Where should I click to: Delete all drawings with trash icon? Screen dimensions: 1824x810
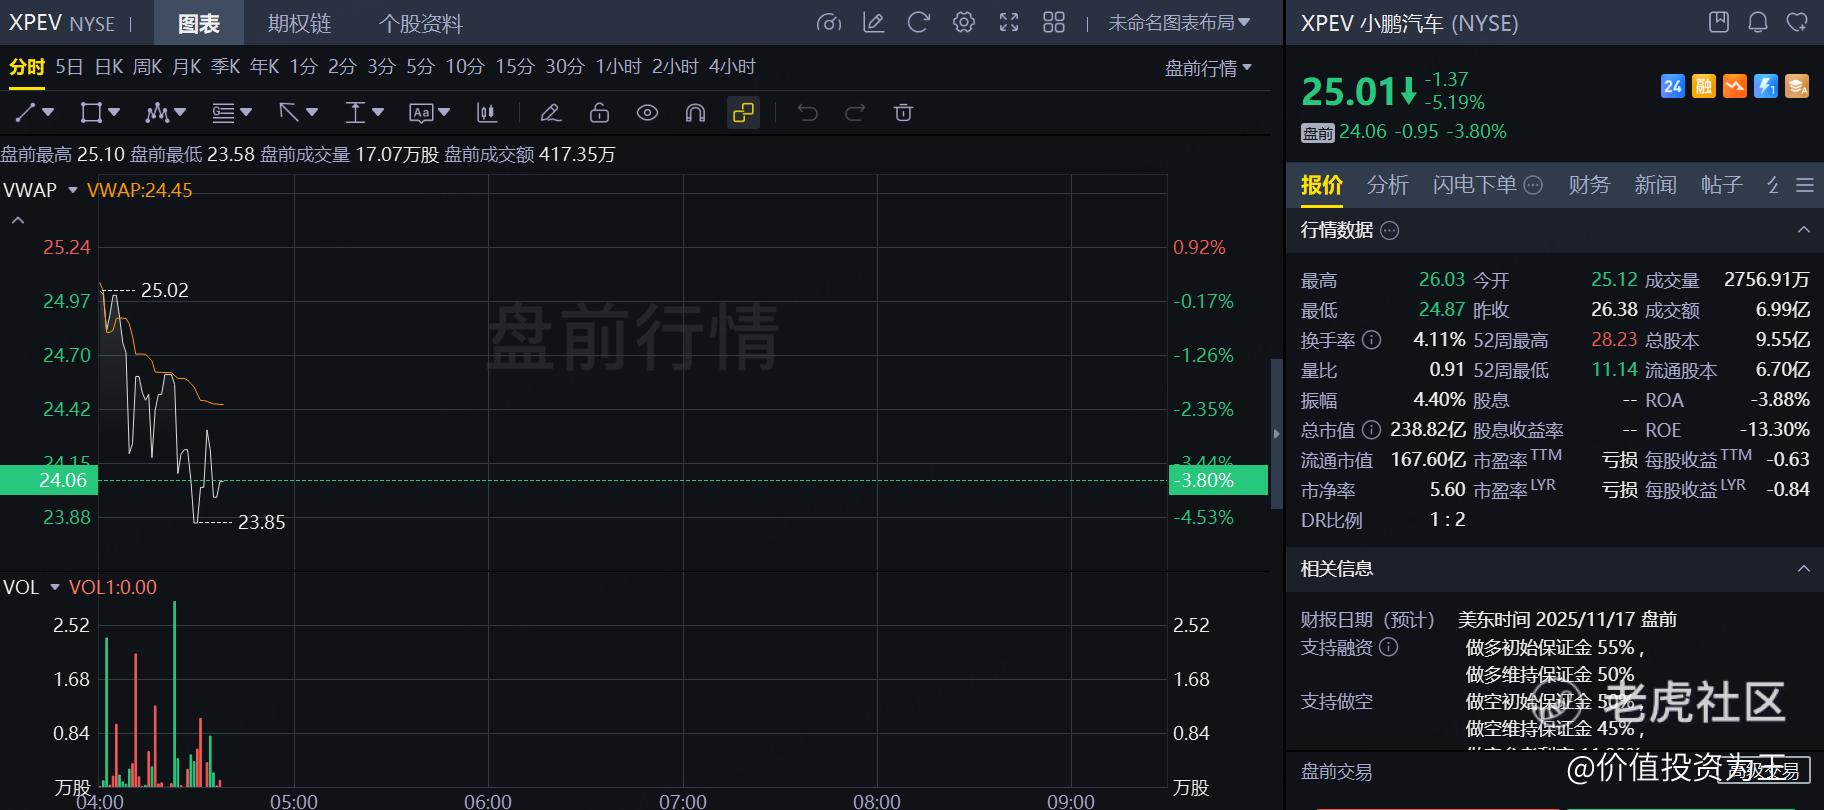[903, 113]
